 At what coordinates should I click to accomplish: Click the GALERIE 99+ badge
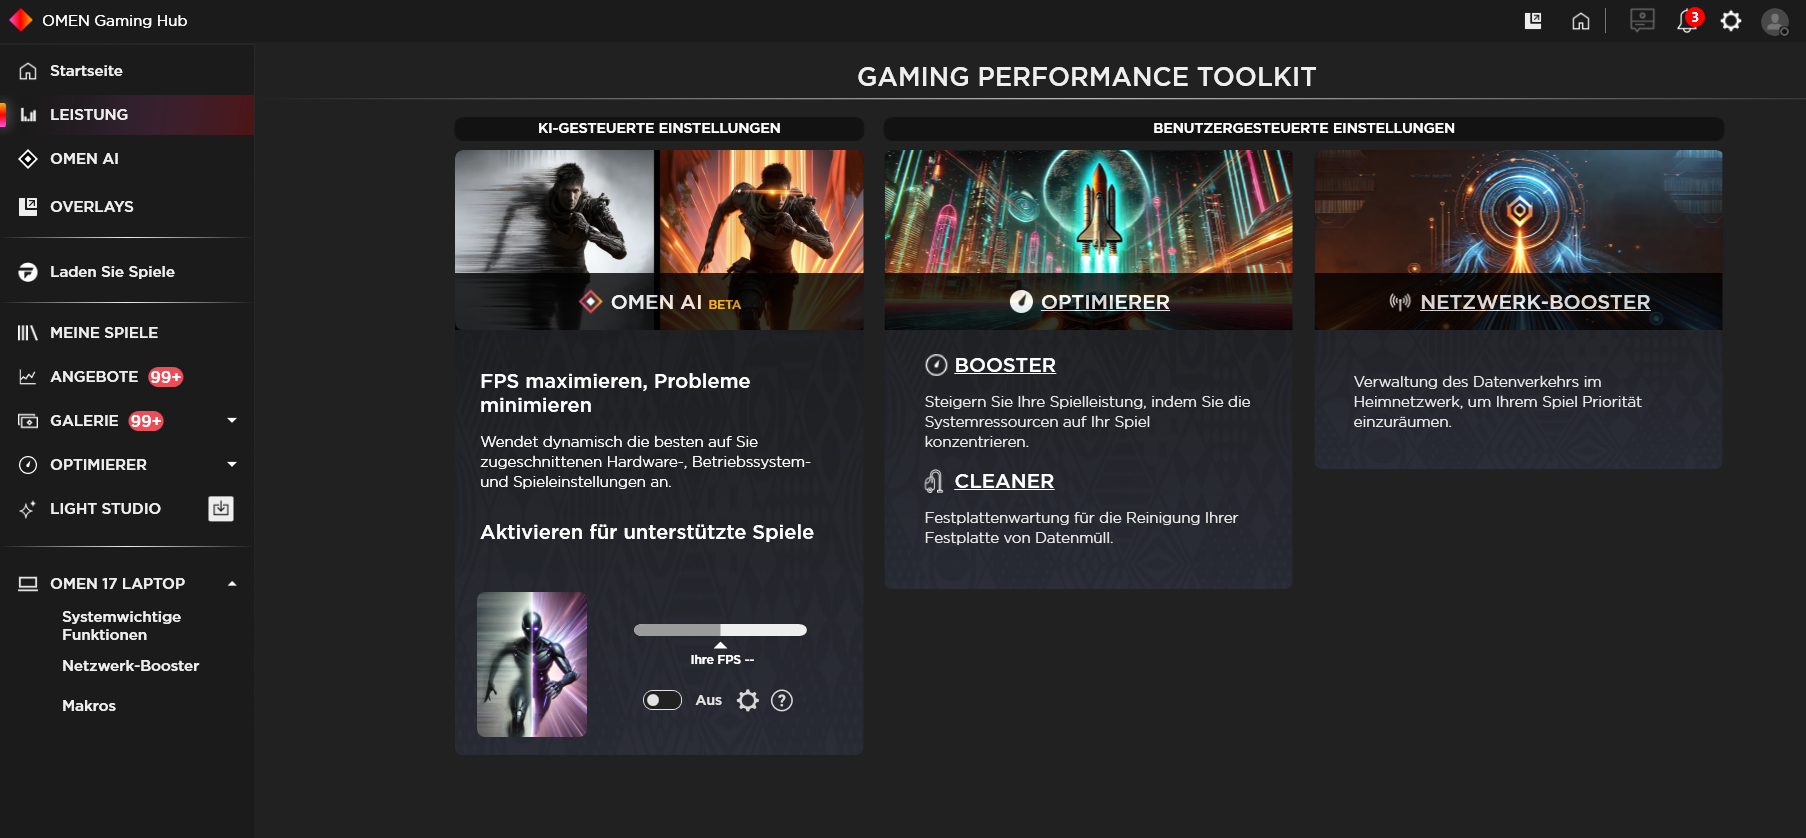click(146, 421)
